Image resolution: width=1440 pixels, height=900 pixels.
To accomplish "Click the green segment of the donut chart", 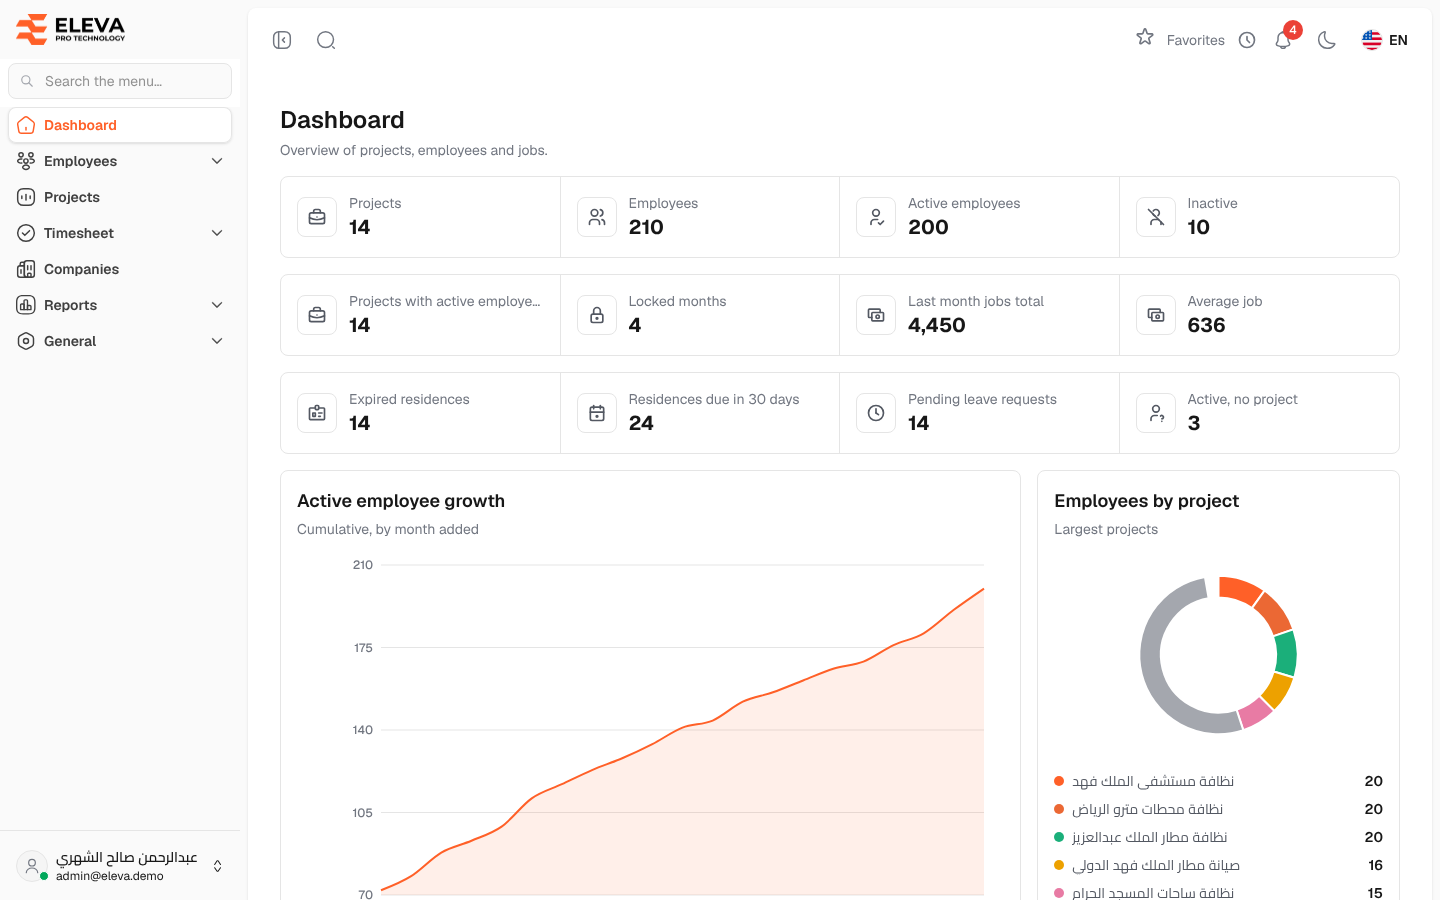I will (x=1286, y=654).
